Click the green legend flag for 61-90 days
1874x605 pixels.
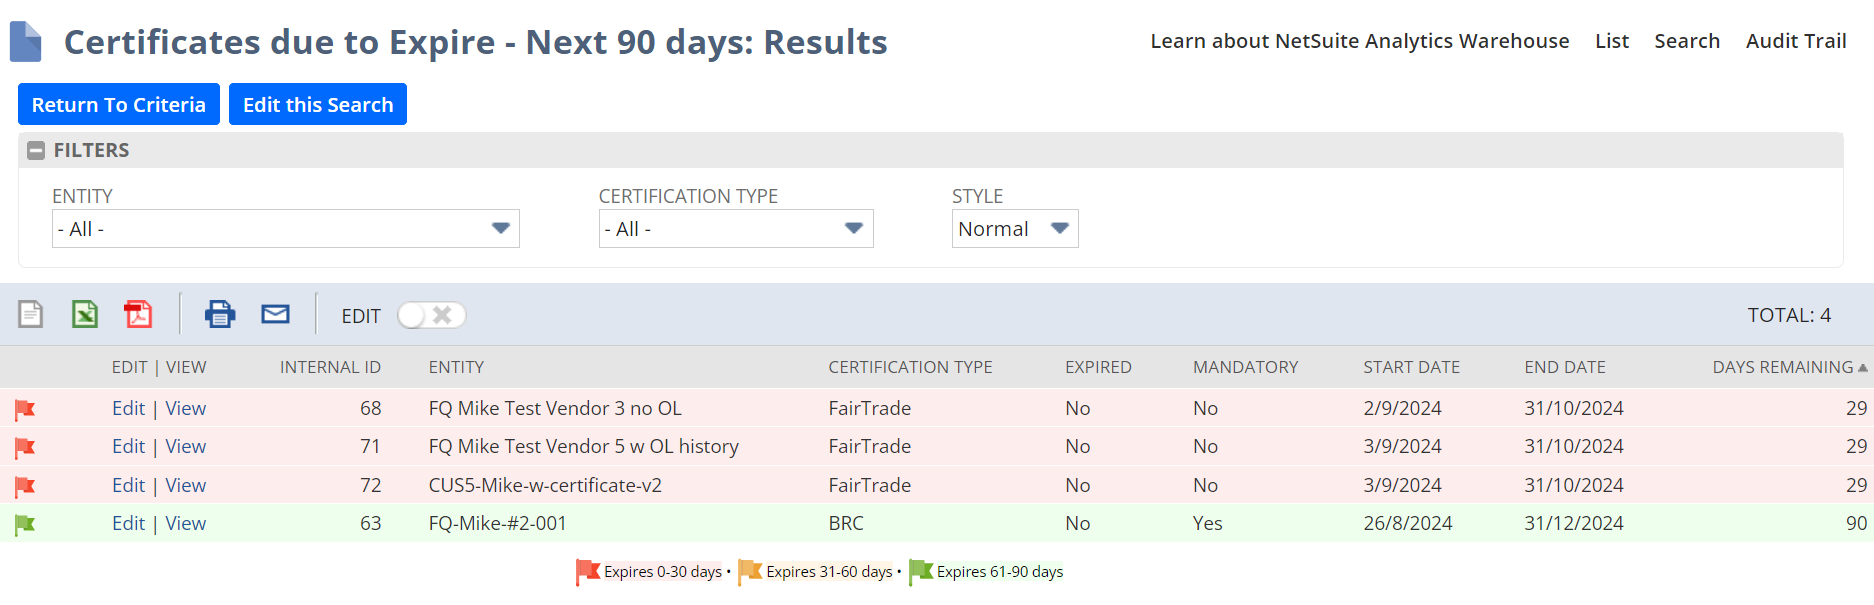[x=921, y=572]
